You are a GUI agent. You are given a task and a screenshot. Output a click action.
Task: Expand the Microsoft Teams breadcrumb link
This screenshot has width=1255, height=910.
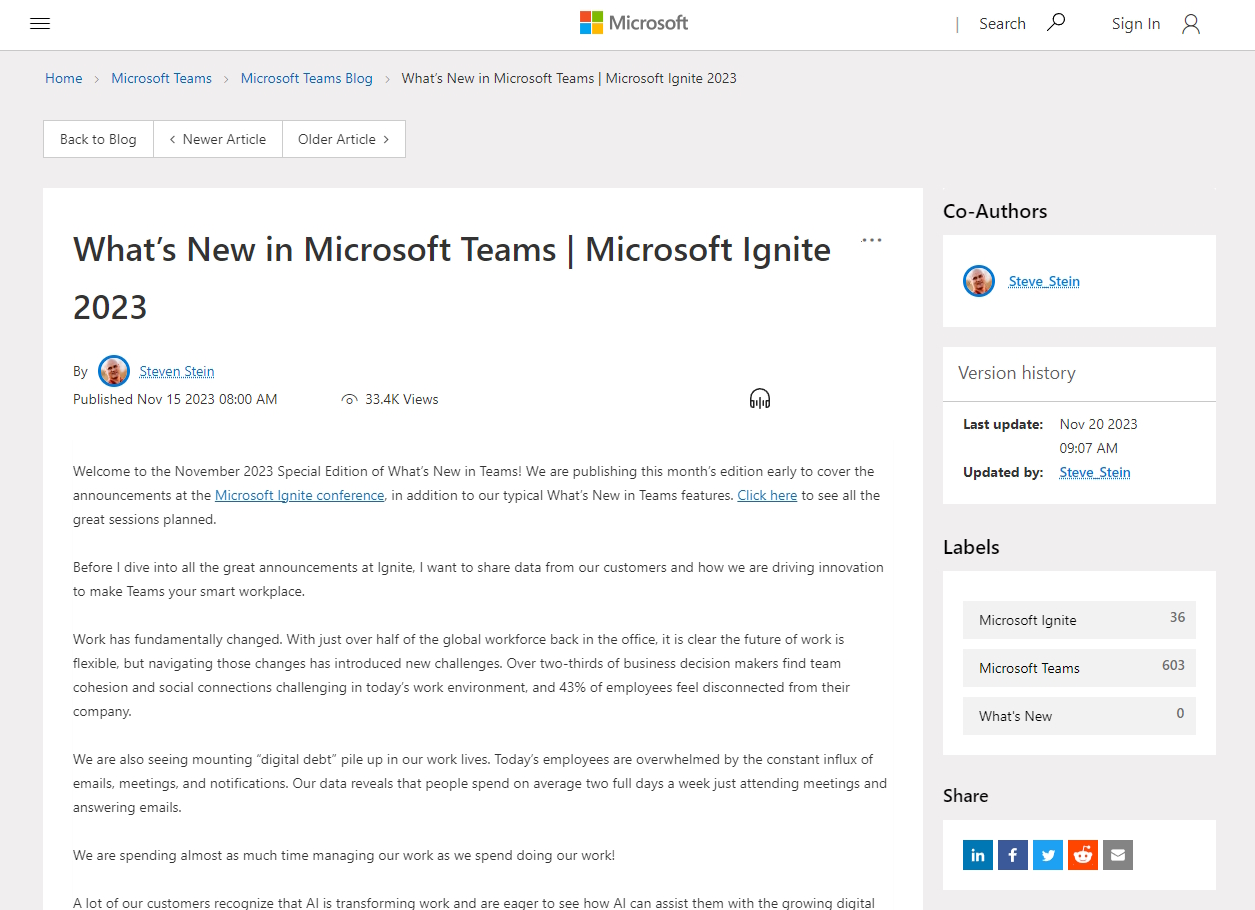tap(161, 78)
